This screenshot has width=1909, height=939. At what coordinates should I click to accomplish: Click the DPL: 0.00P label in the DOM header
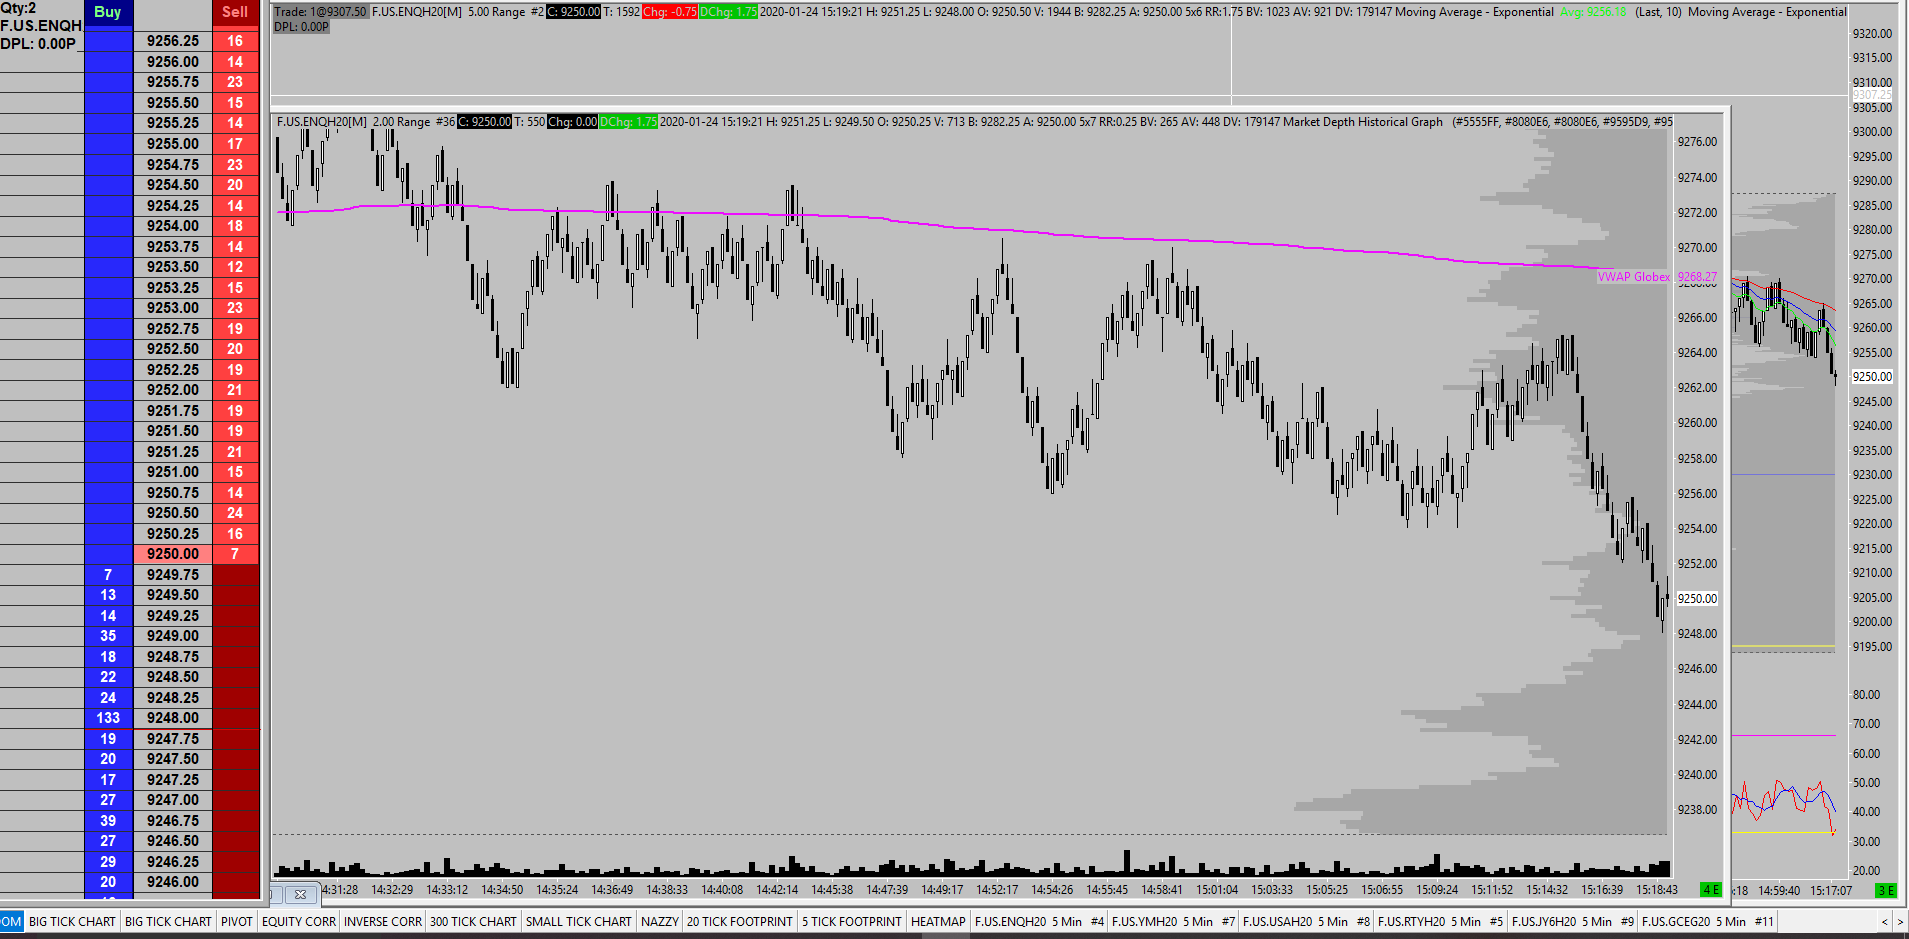(x=38, y=44)
